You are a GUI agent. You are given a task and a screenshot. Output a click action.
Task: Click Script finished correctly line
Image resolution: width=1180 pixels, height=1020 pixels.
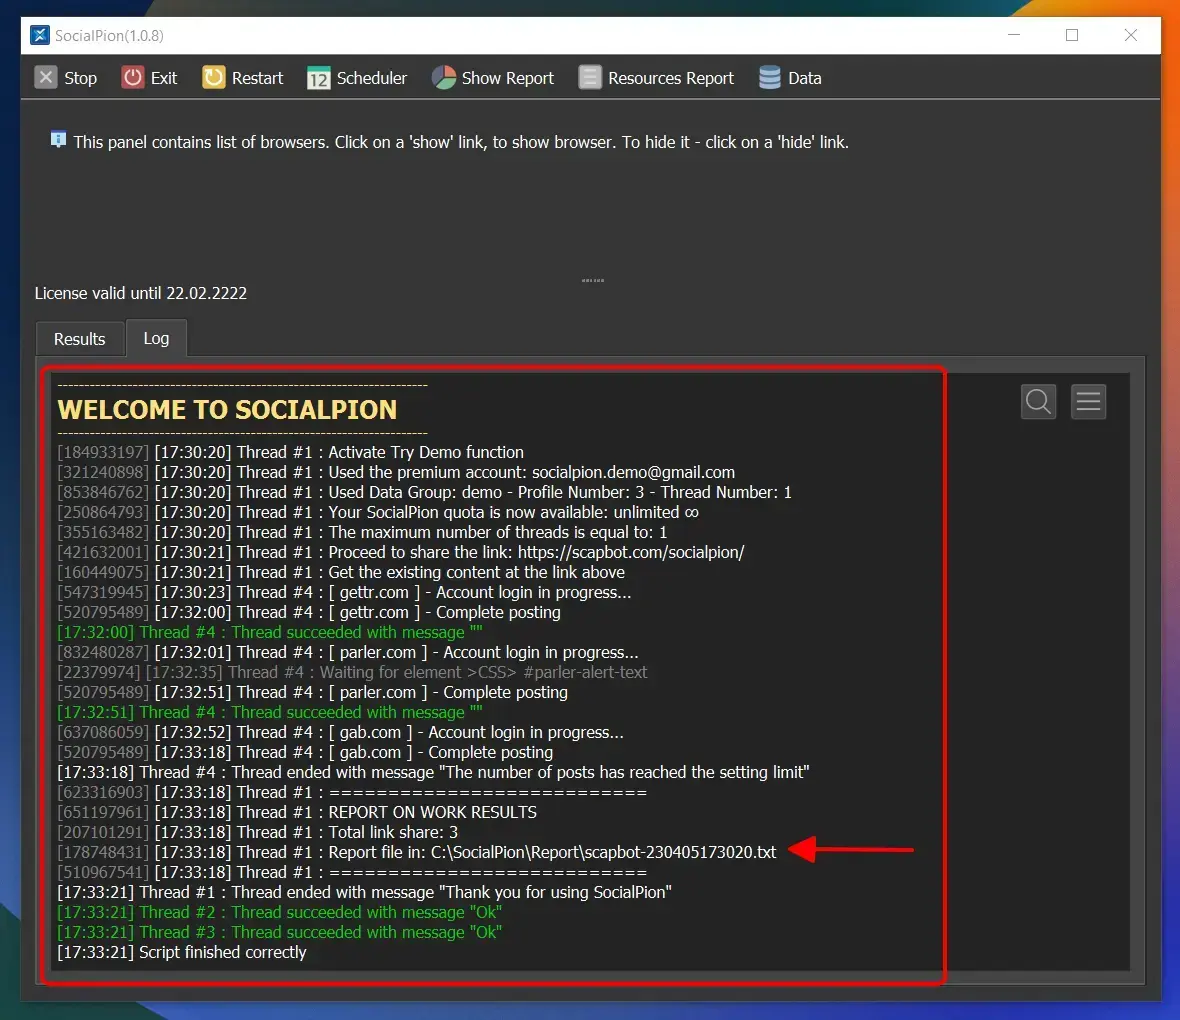coord(181,952)
